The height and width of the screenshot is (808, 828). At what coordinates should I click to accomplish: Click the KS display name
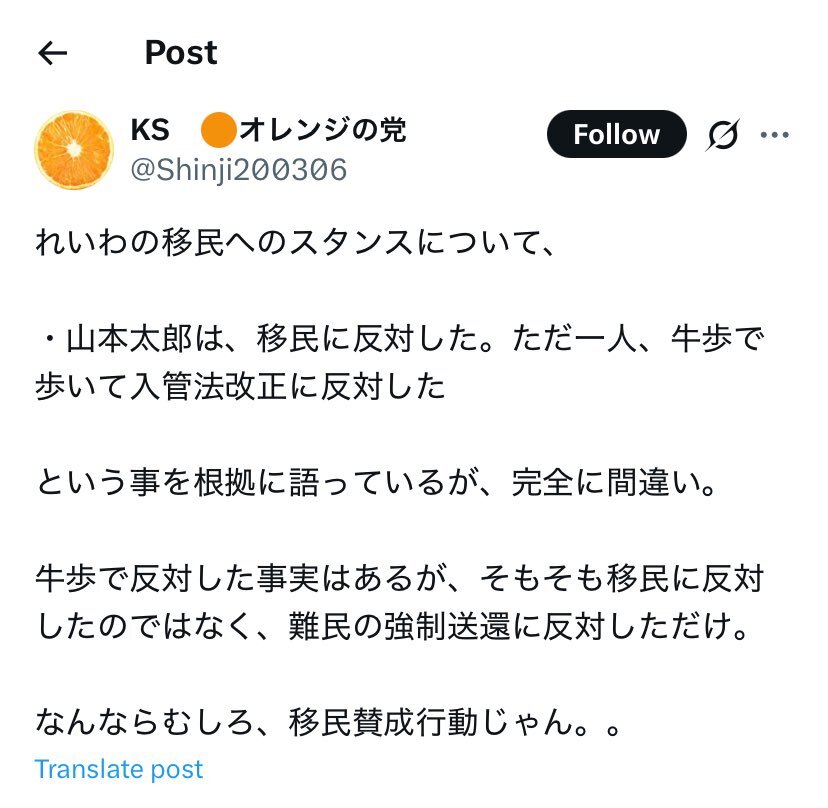pos(150,130)
